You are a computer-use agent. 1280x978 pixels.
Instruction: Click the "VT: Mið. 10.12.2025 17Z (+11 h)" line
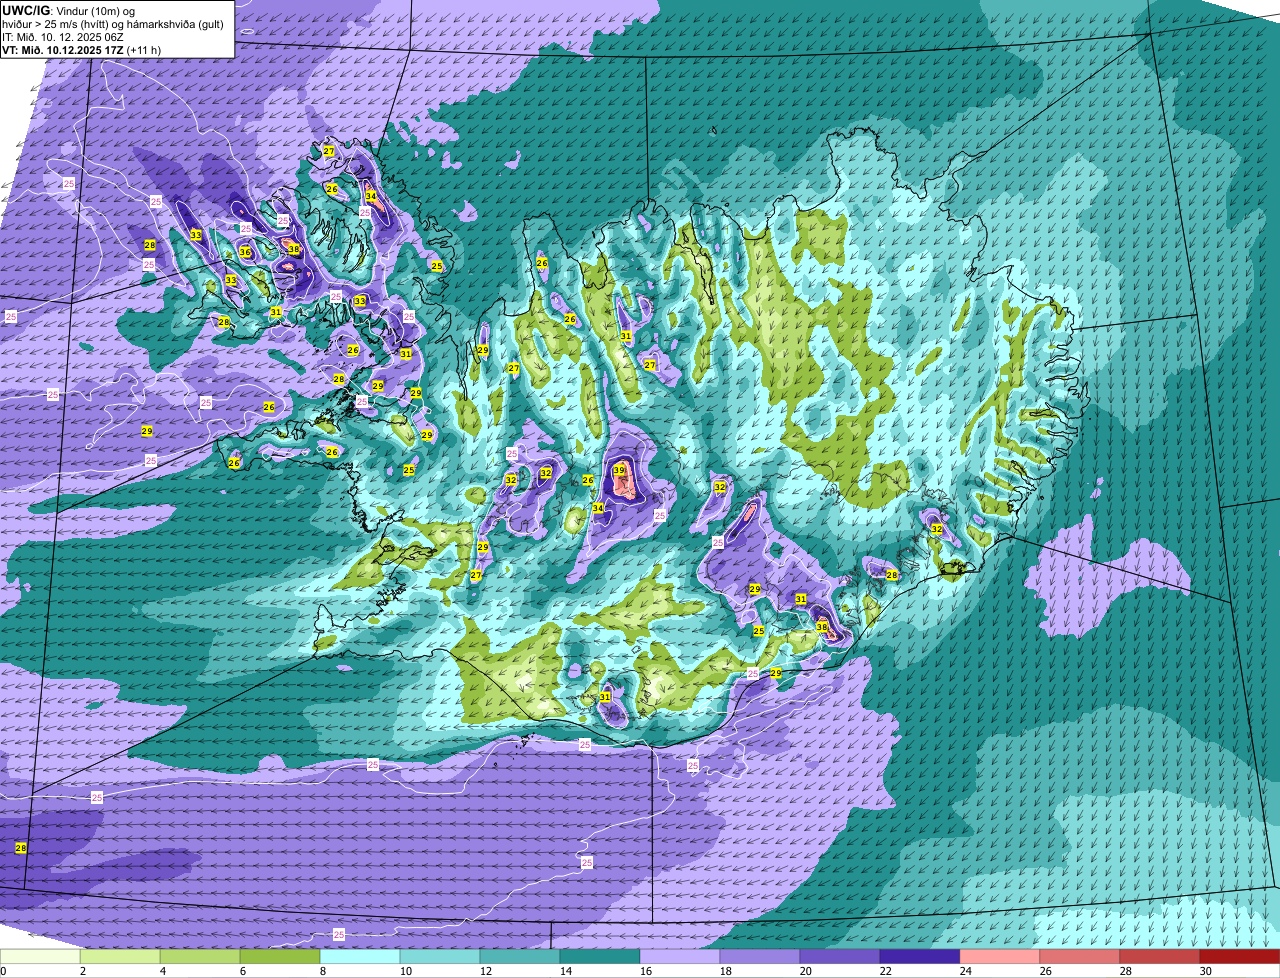coord(81,49)
